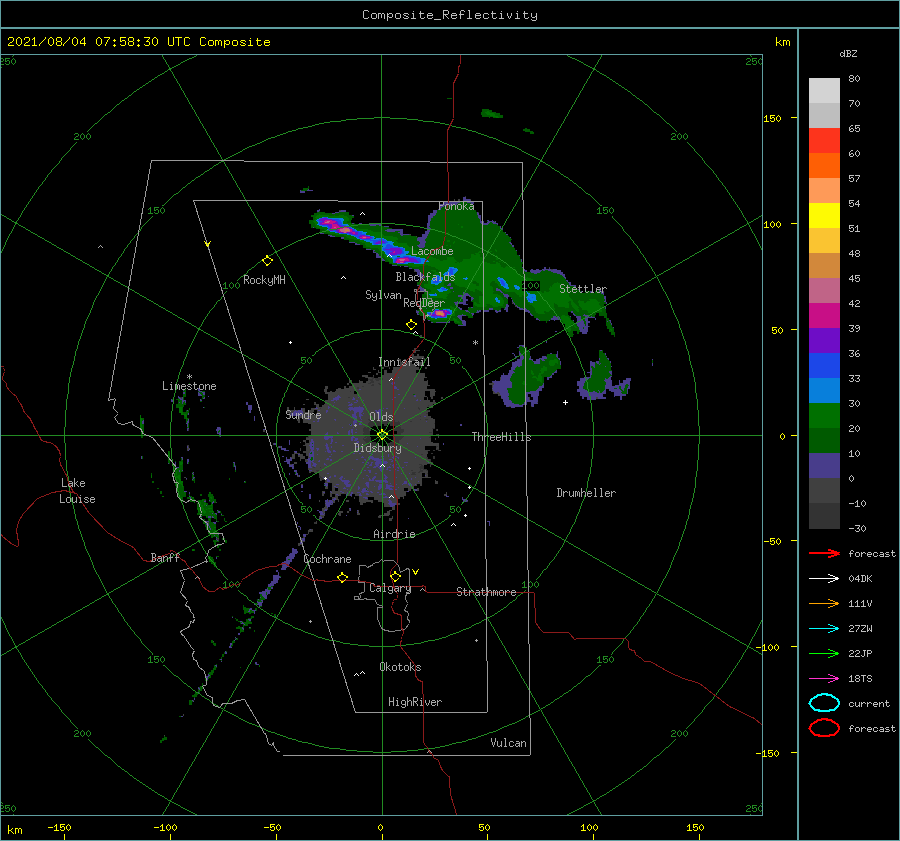This screenshot has width=900, height=841.
Task: Click the Lake Louise label
Action: [x=77, y=491]
